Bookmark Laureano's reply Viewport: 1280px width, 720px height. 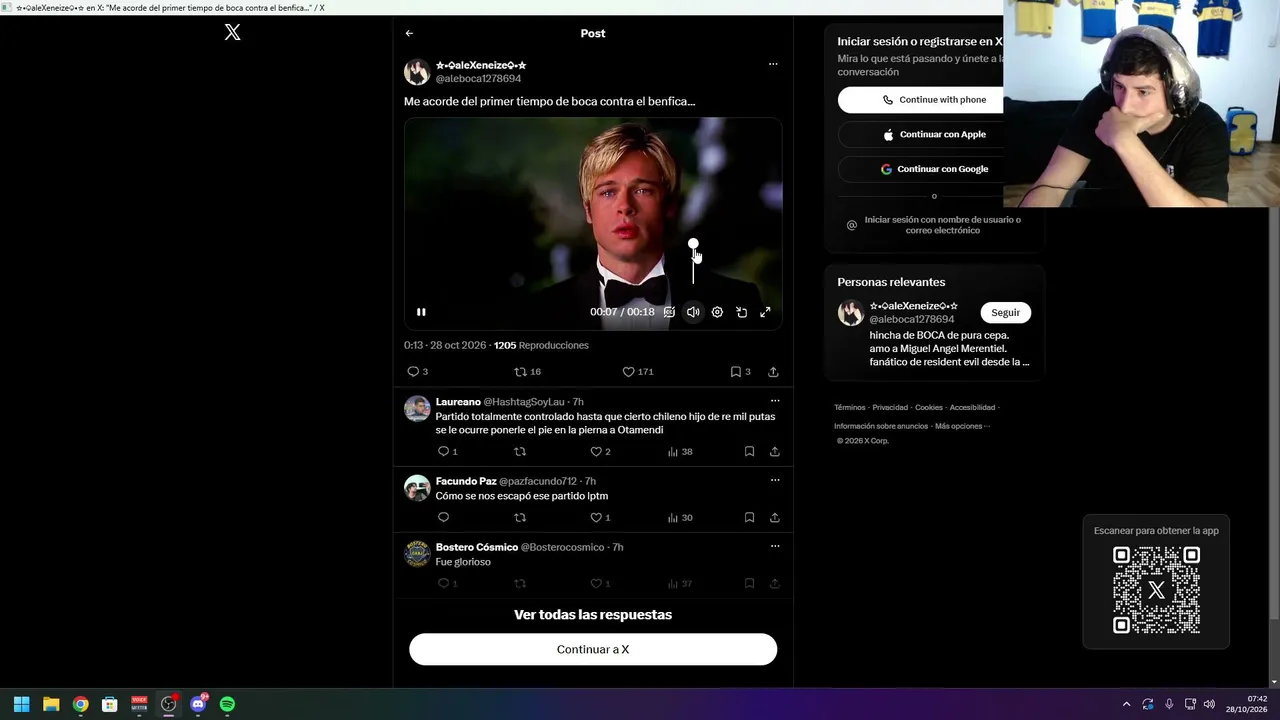coord(749,451)
